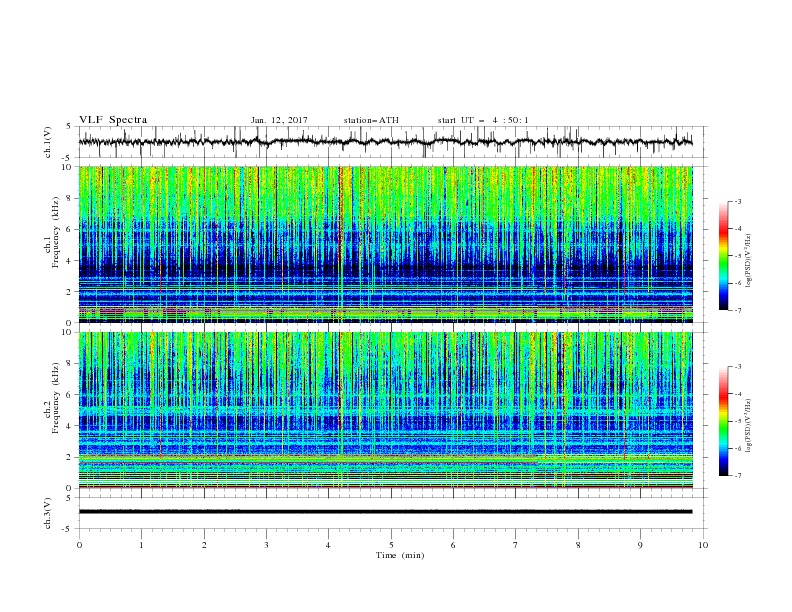The image size is (792, 612).
Task: Click the ch.3 voltage waveform trace
Action: 385,512
